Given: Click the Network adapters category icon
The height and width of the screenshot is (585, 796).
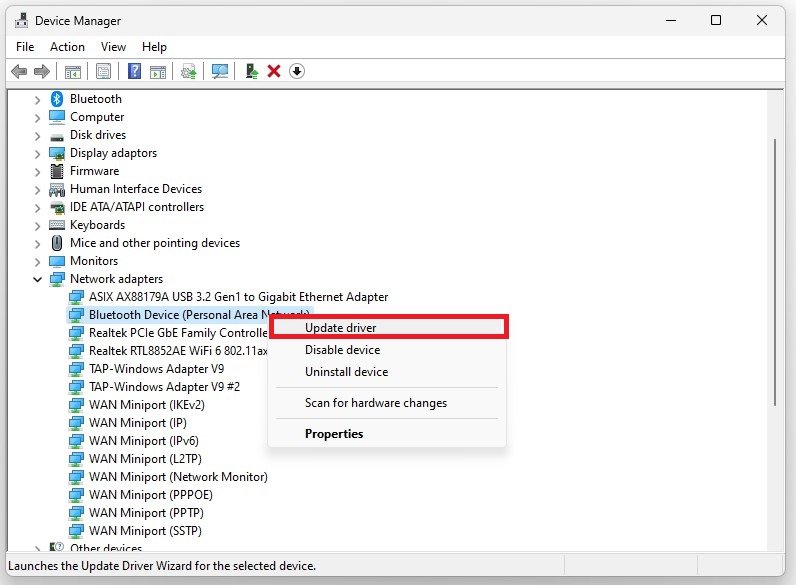Looking at the screenshot, I should [x=57, y=279].
